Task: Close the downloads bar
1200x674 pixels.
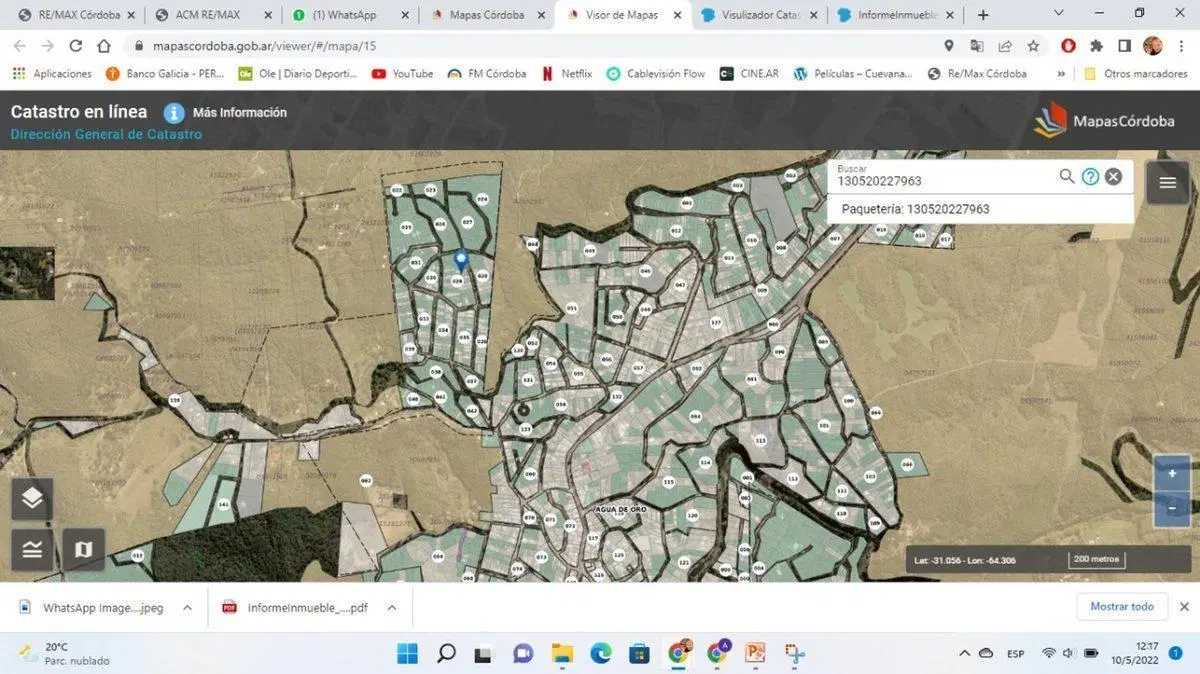Action: (1184, 606)
